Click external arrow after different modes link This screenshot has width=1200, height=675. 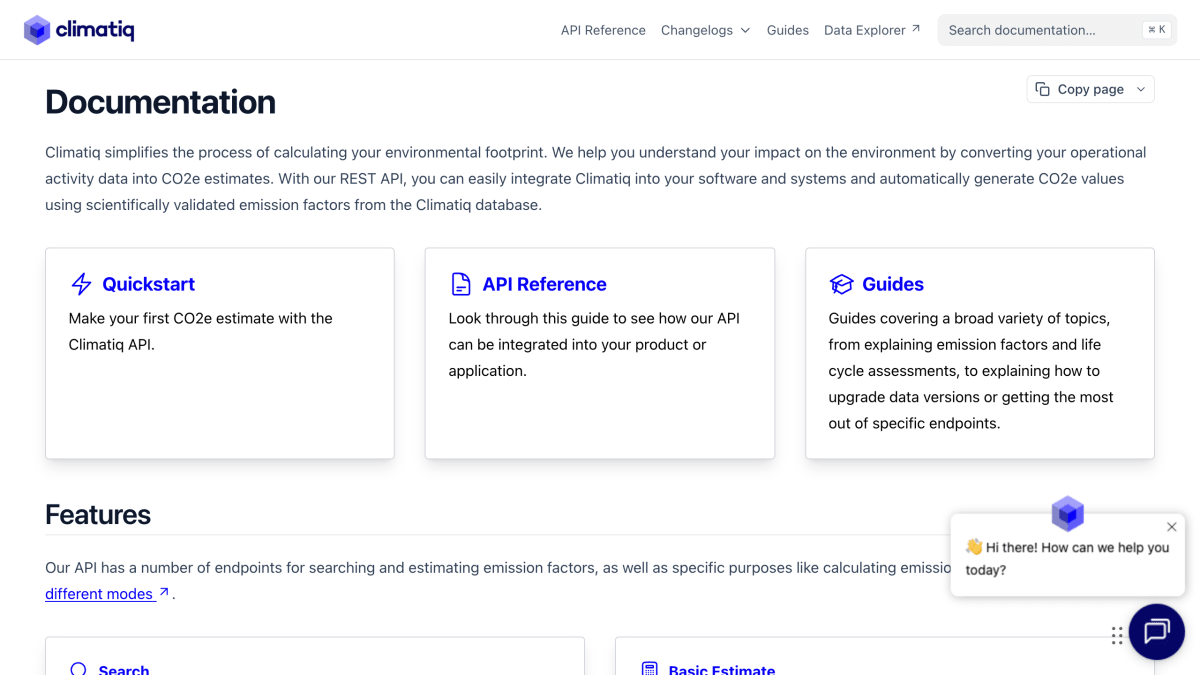164,592
